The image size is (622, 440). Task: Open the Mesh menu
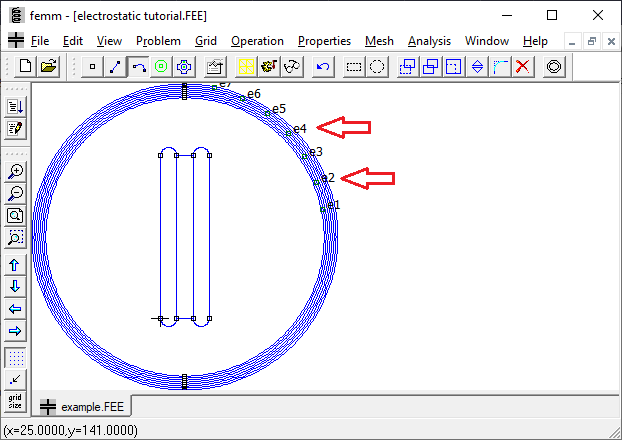click(379, 41)
